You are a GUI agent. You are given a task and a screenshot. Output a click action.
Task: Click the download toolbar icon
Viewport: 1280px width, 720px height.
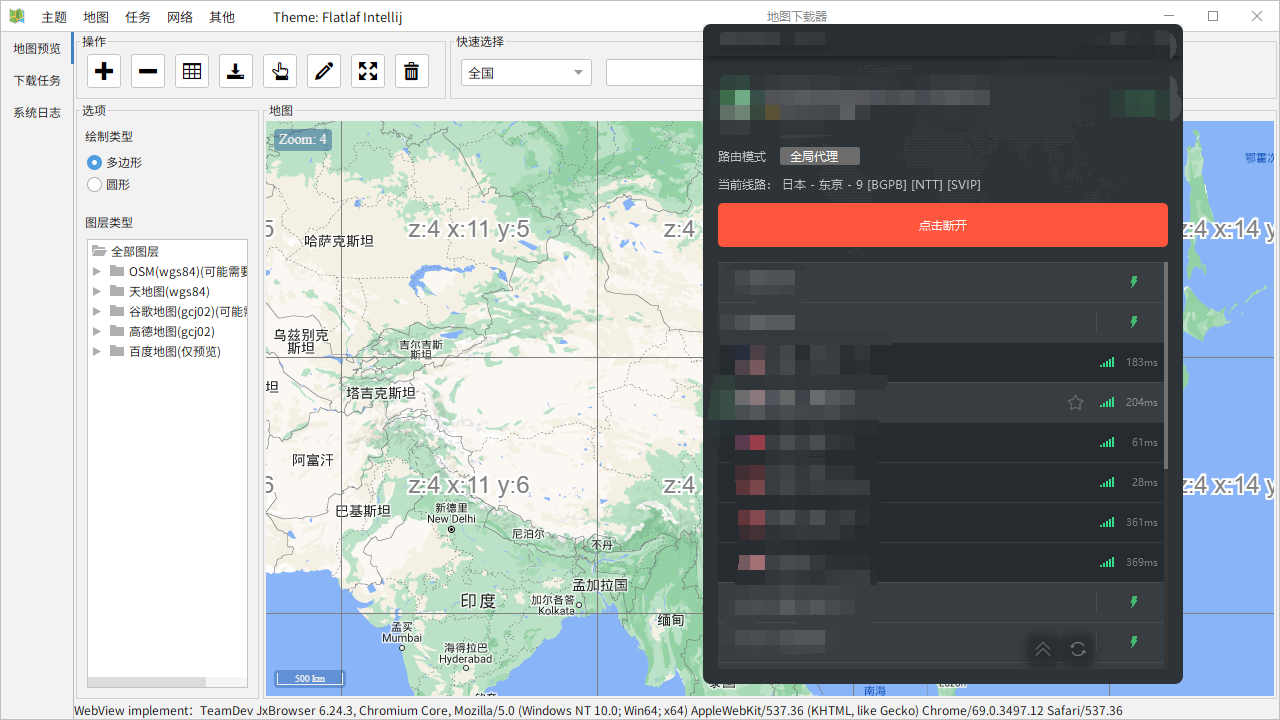point(236,71)
